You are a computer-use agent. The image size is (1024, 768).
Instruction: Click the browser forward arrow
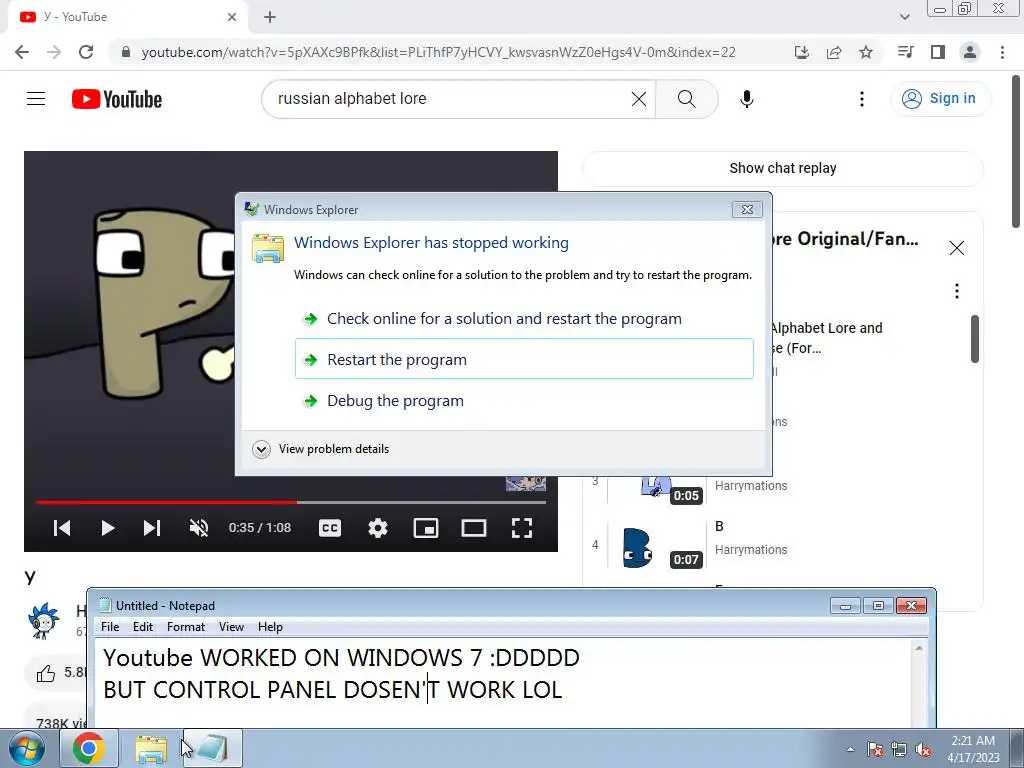click(x=54, y=52)
